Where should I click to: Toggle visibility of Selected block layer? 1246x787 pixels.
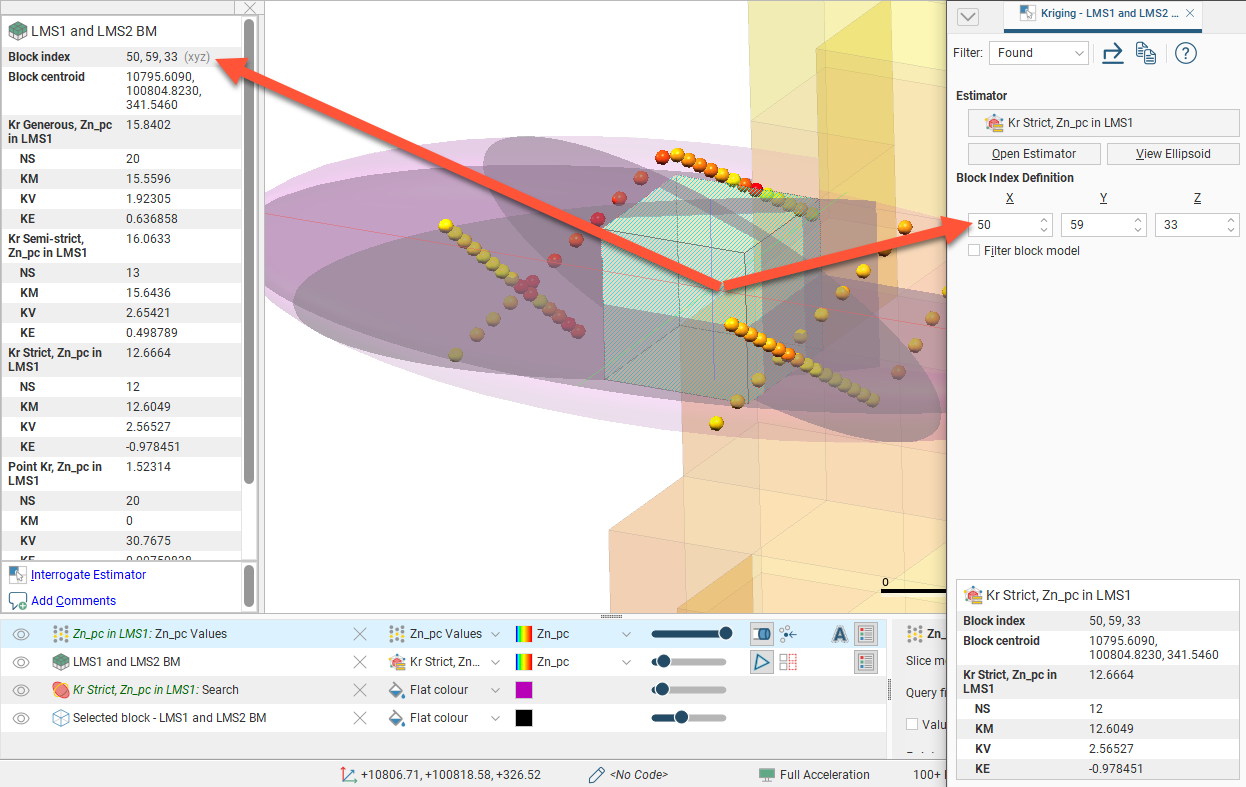20,718
